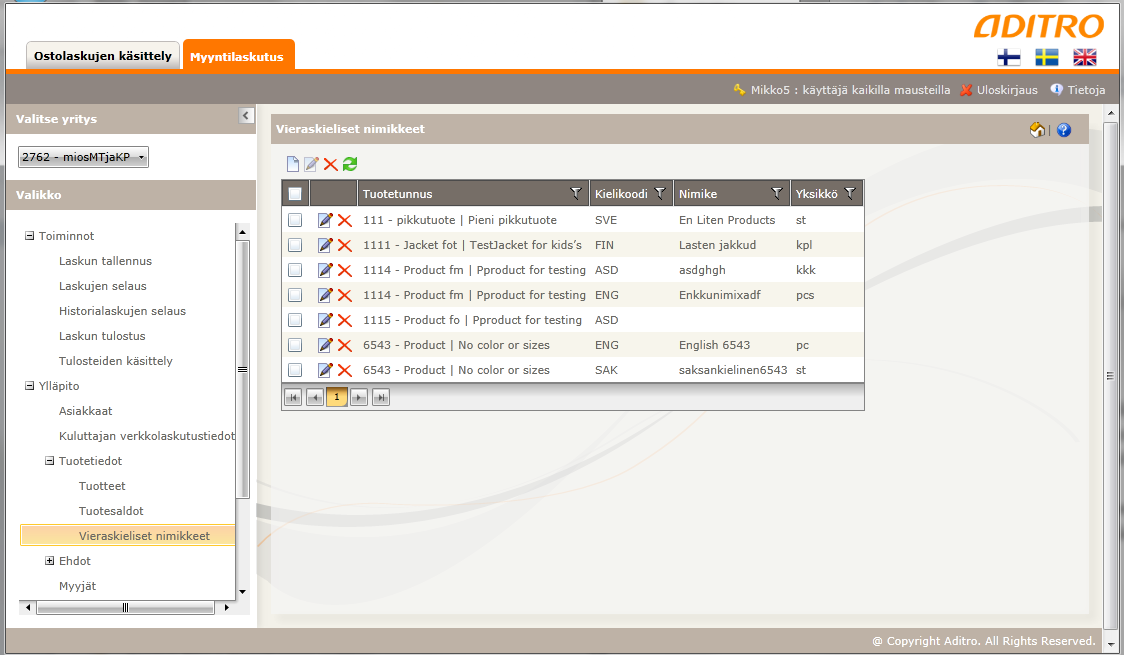Viewport: 1124px width, 655px height.
Task: Collapse the Tuotetiedot tree node
Action: tap(49, 461)
